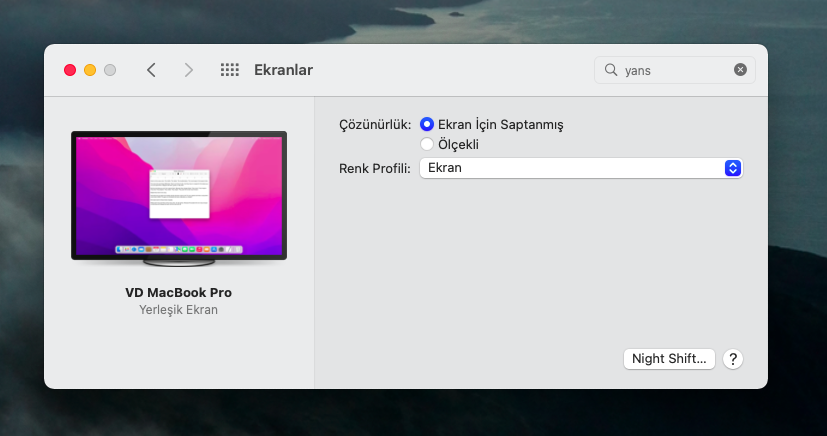
Task: Minimize window using yellow button
Action: click(90, 70)
